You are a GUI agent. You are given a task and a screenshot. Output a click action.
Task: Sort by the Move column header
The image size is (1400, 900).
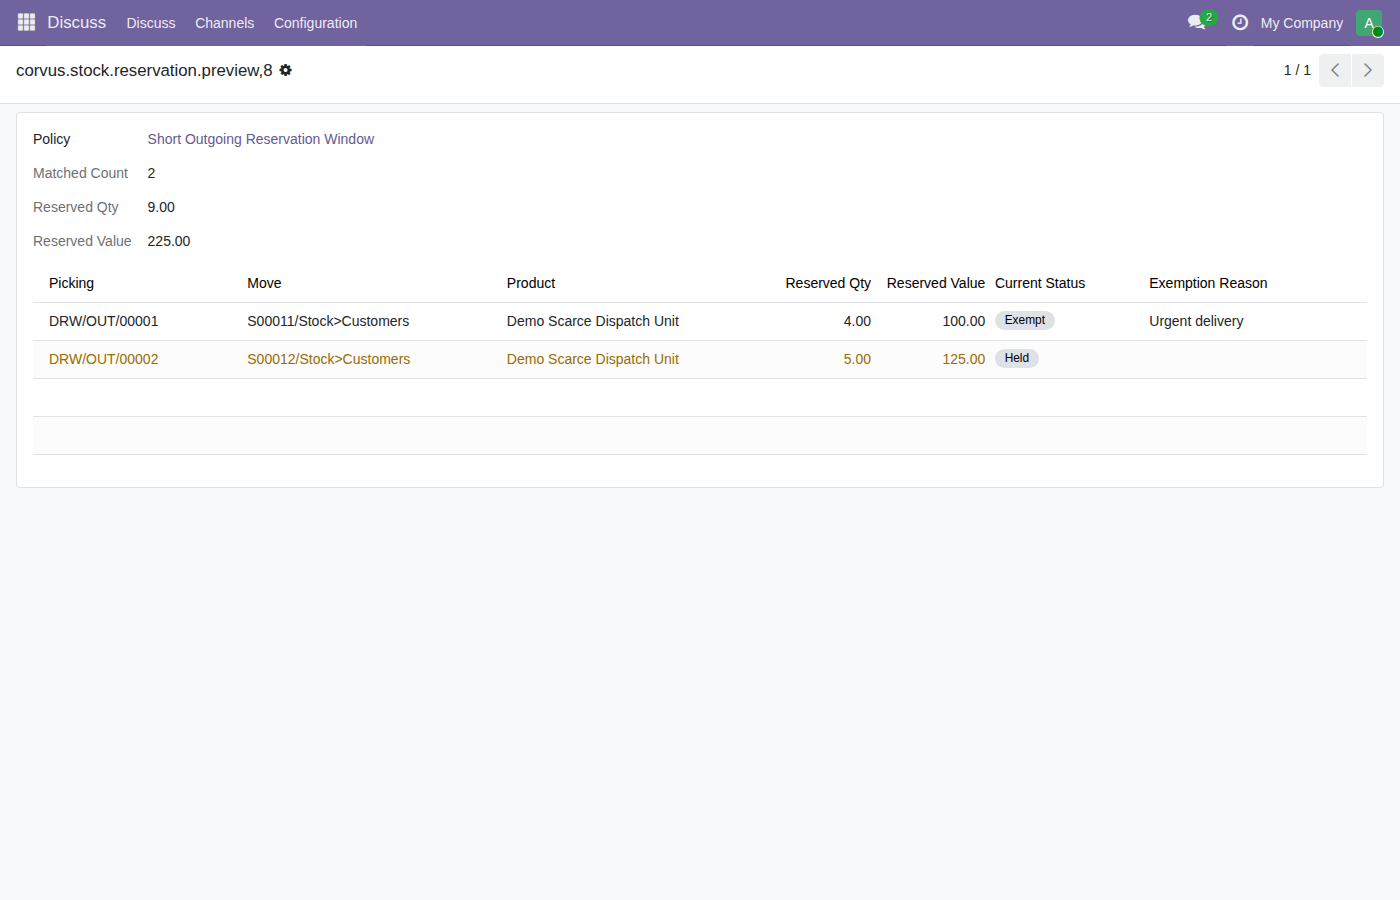click(264, 283)
